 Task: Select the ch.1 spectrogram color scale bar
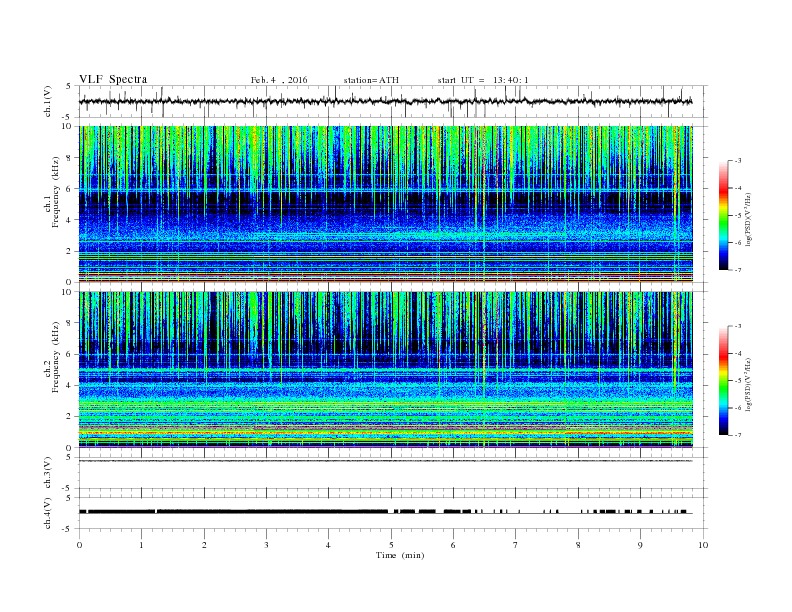tap(723, 215)
